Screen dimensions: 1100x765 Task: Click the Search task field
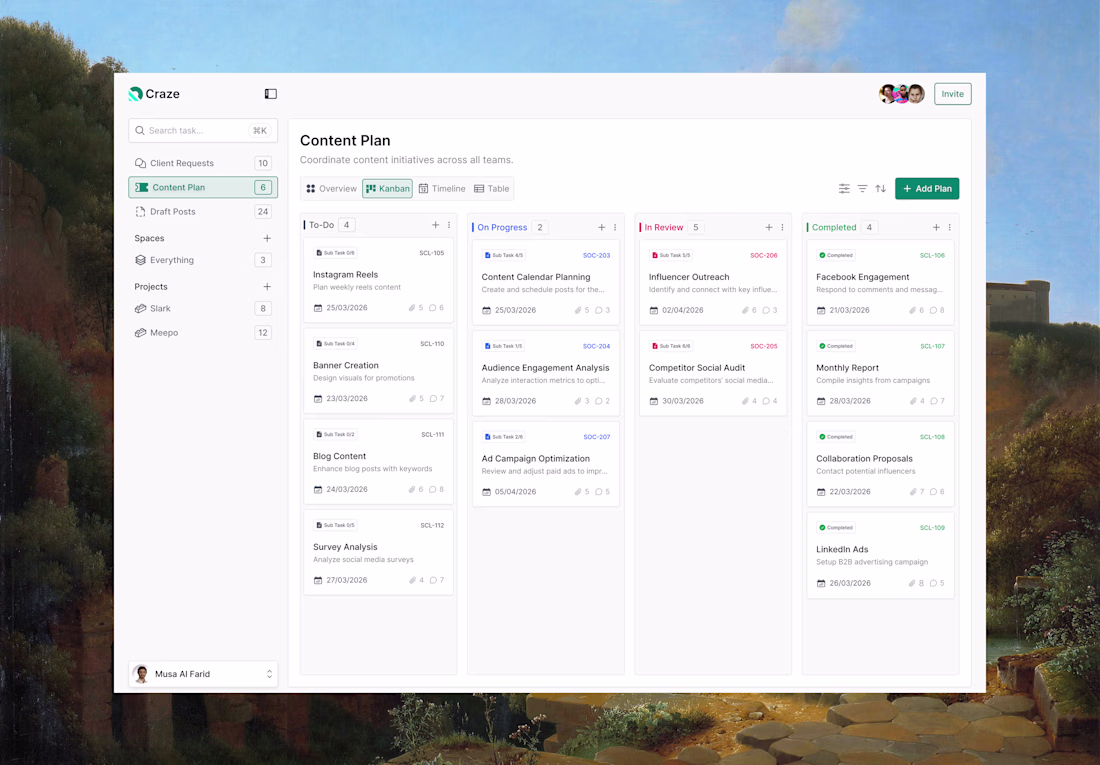(x=203, y=131)
